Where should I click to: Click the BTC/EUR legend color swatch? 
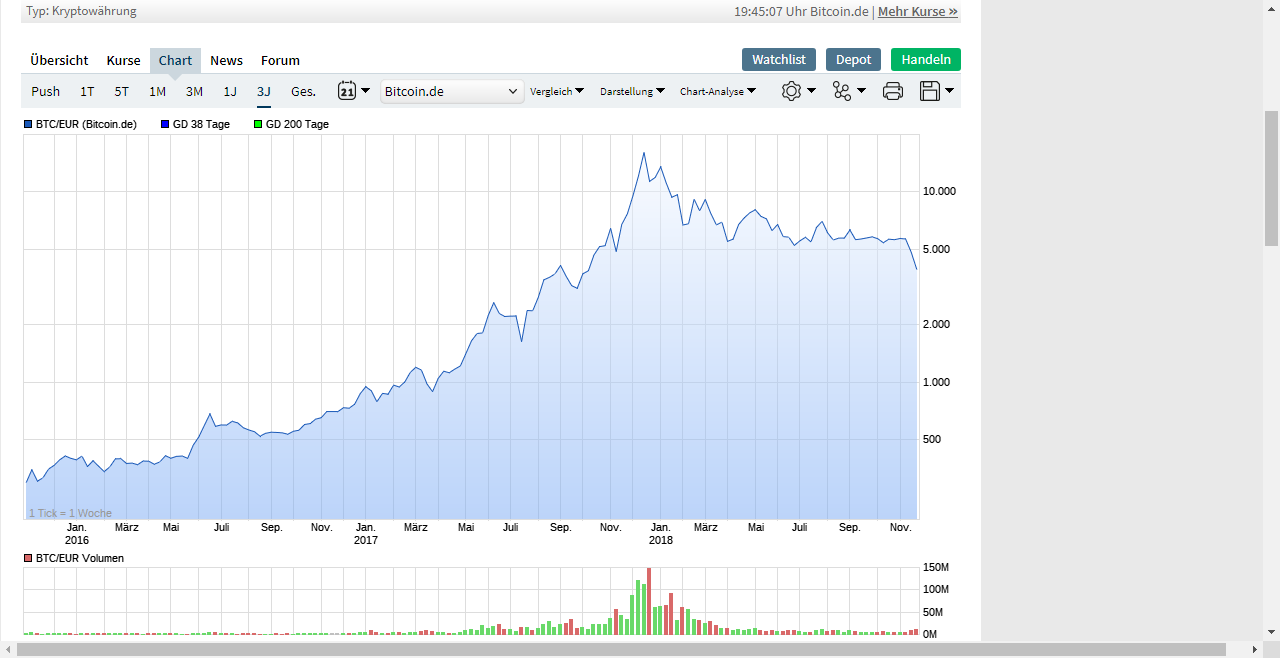pos(28,124)
